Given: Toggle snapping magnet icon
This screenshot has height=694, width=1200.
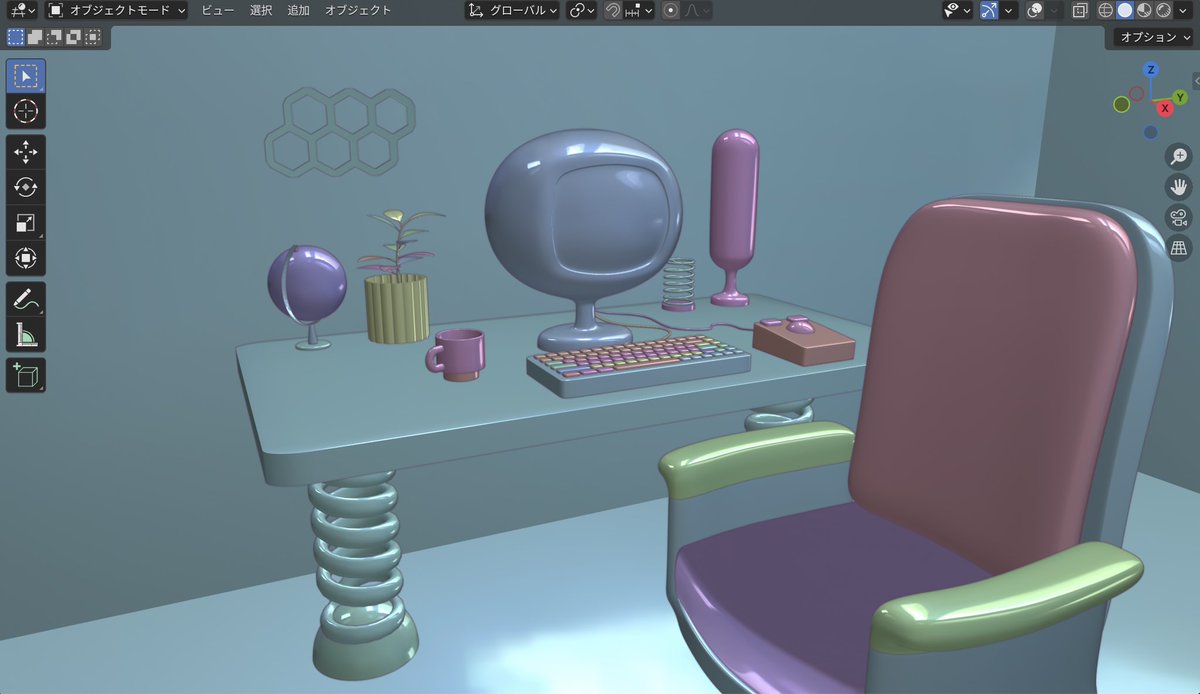Looking at the screenshot, I should [x=614, y=10].
